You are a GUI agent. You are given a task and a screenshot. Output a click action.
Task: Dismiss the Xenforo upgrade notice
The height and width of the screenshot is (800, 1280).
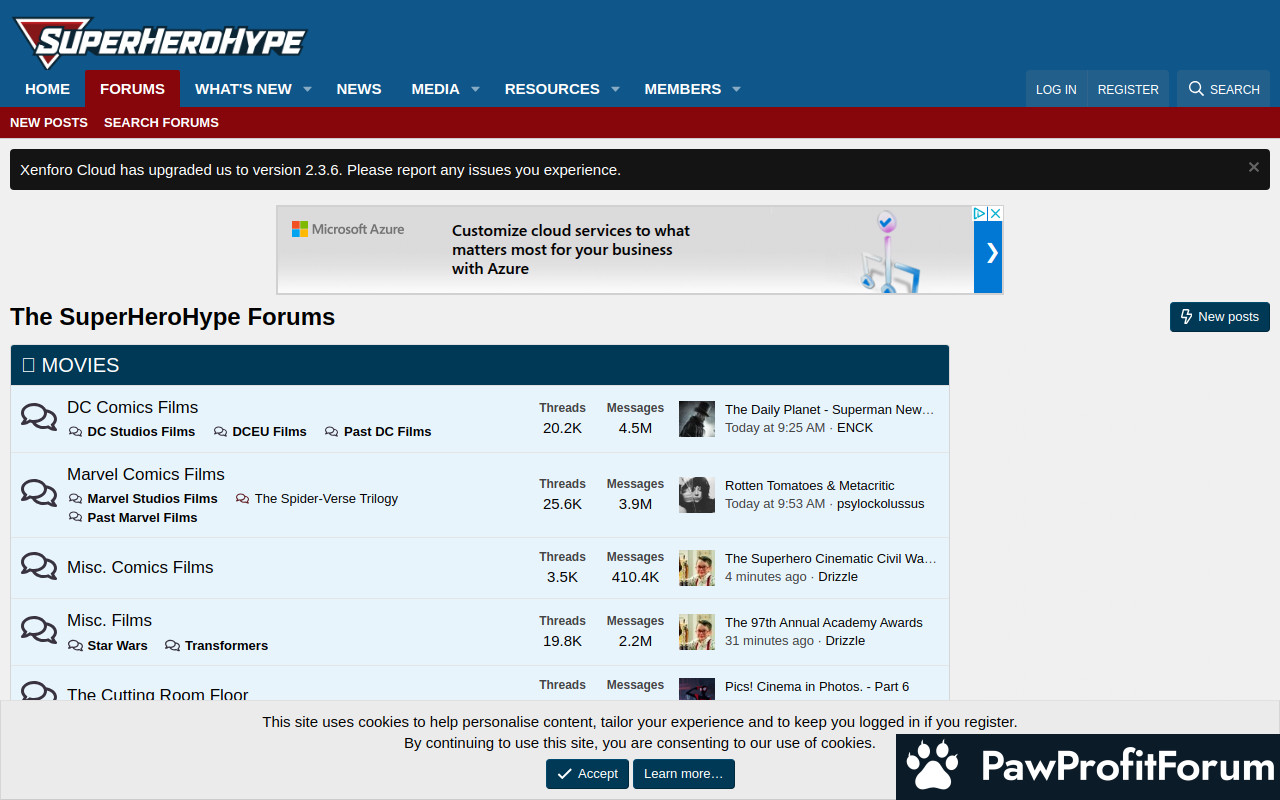(x=1254, y=167)
